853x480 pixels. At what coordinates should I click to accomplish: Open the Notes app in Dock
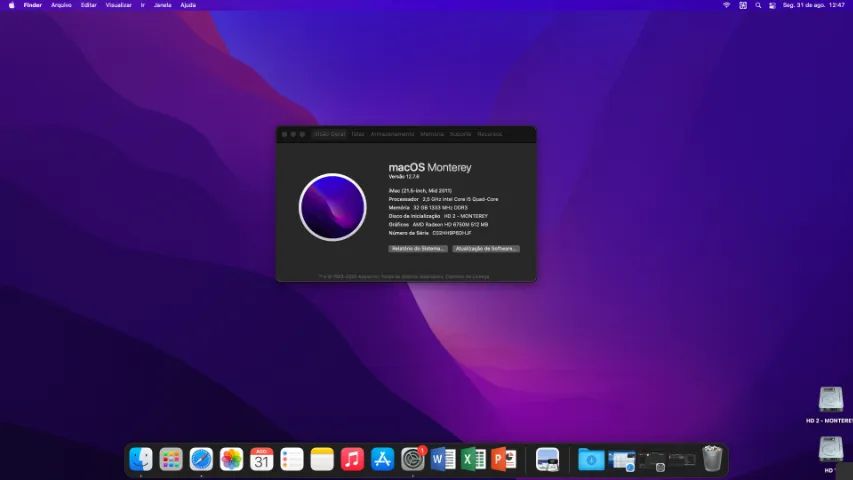click(322, 459)
